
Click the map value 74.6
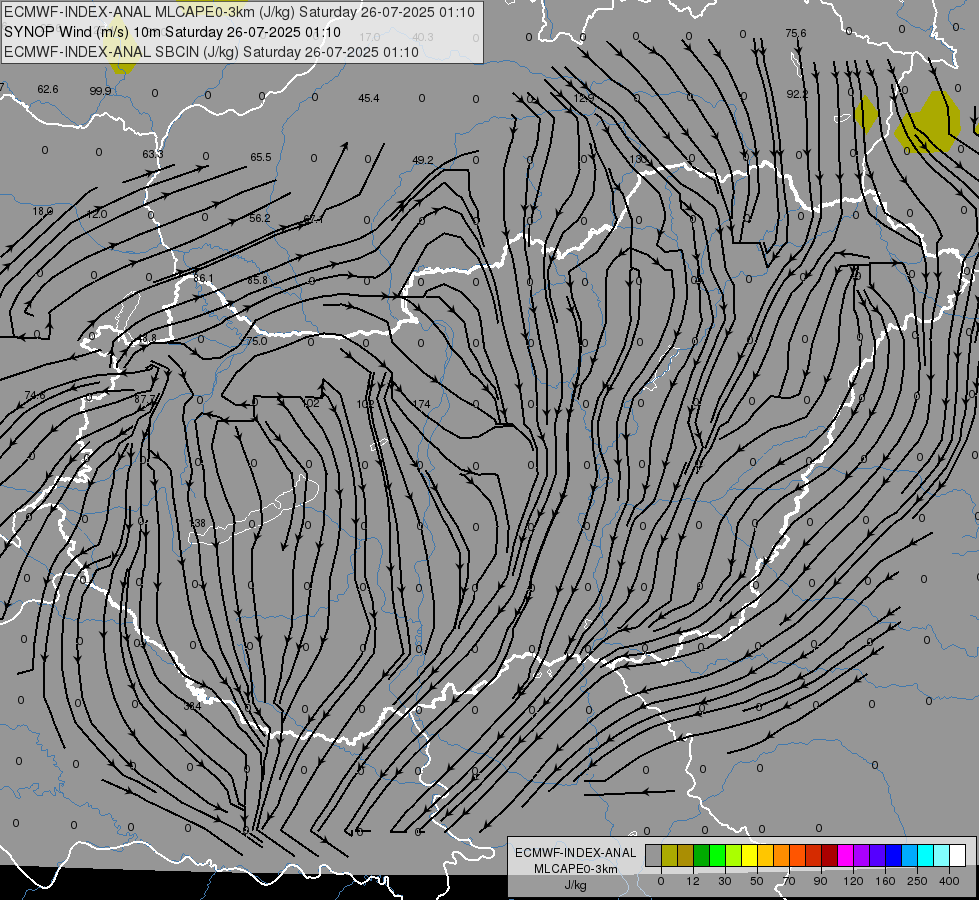[35, 395]
